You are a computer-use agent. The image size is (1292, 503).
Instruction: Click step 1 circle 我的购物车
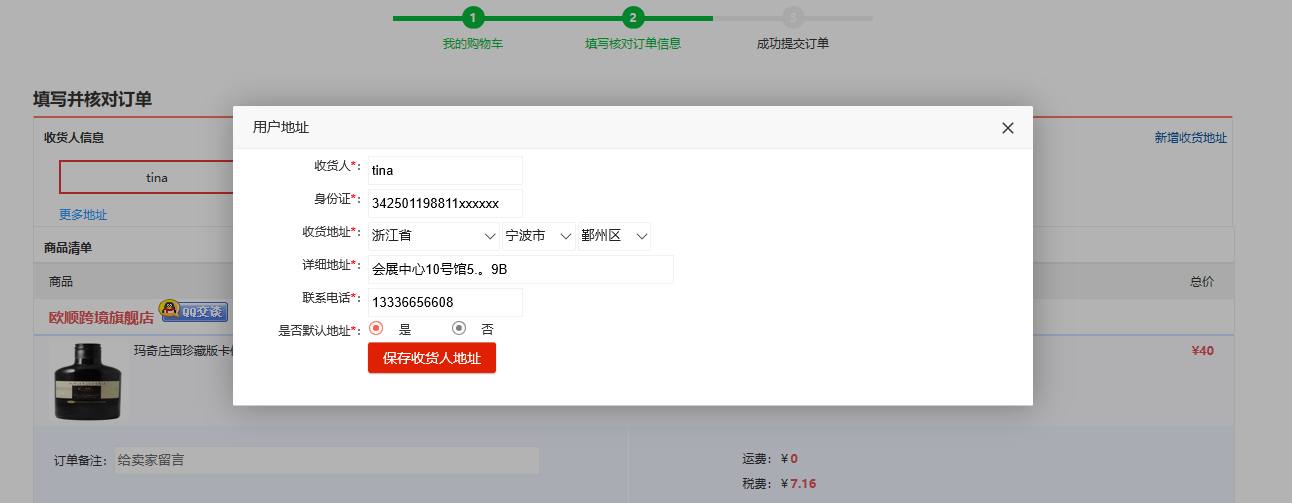point(473,18)
